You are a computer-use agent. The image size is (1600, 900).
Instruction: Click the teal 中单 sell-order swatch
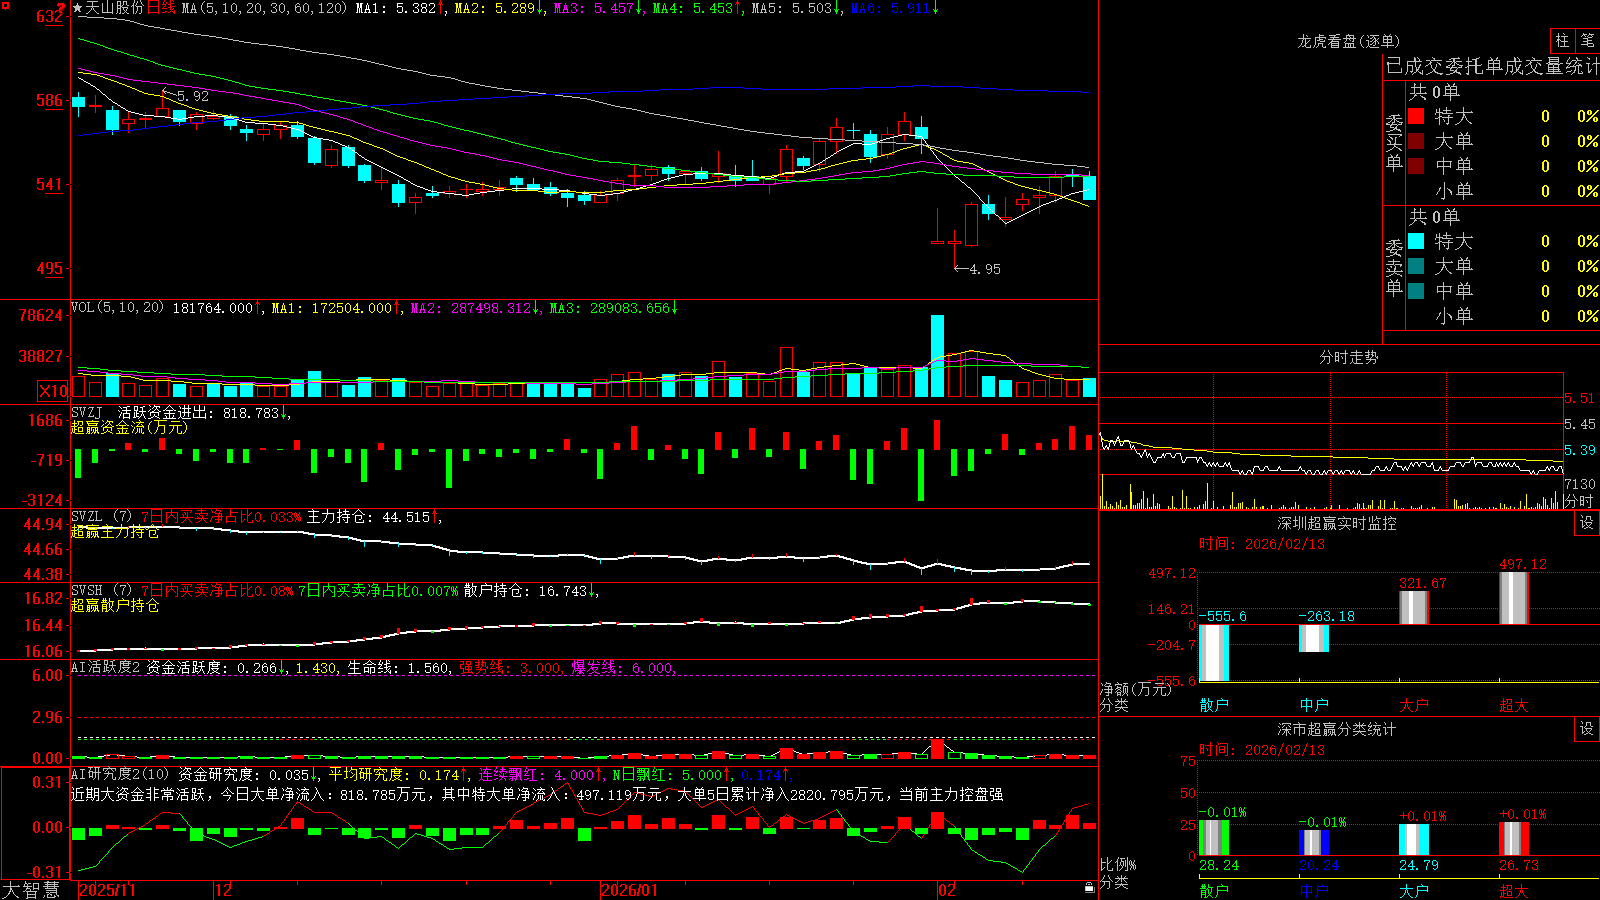(x=1416, y=291)
